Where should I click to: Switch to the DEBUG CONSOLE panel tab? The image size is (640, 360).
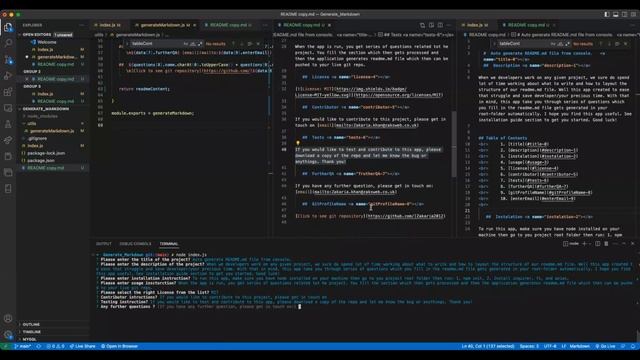pyautogui.click(x=135, y=244)
